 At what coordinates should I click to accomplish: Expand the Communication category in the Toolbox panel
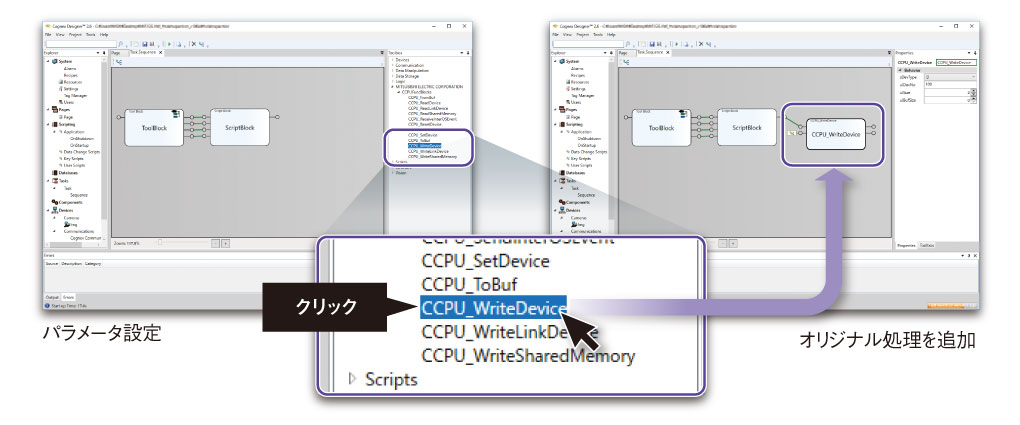[392, 65]
